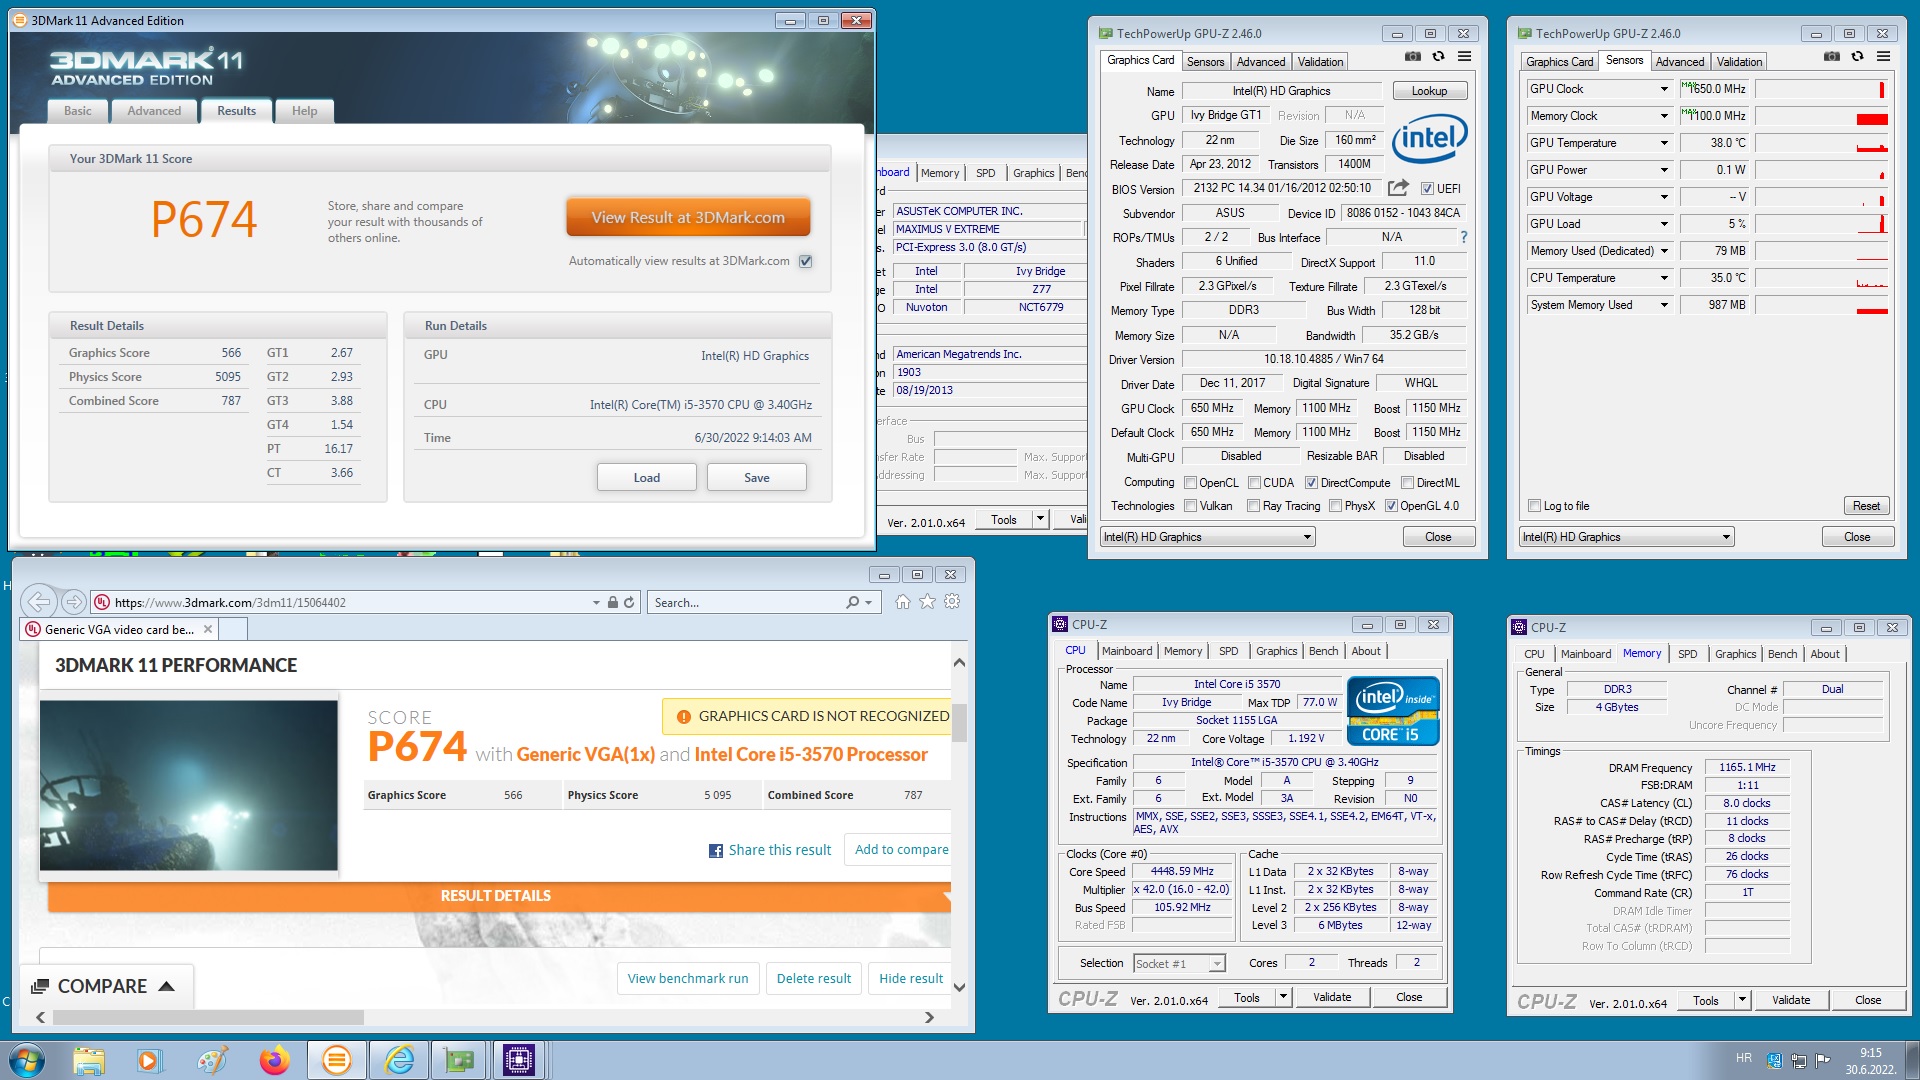1920x1080 pixels.
Task: Open the hamburger menu in the GPU-Z Graphics Card window
Action: pyautogui.click(x=1464, y=56)
